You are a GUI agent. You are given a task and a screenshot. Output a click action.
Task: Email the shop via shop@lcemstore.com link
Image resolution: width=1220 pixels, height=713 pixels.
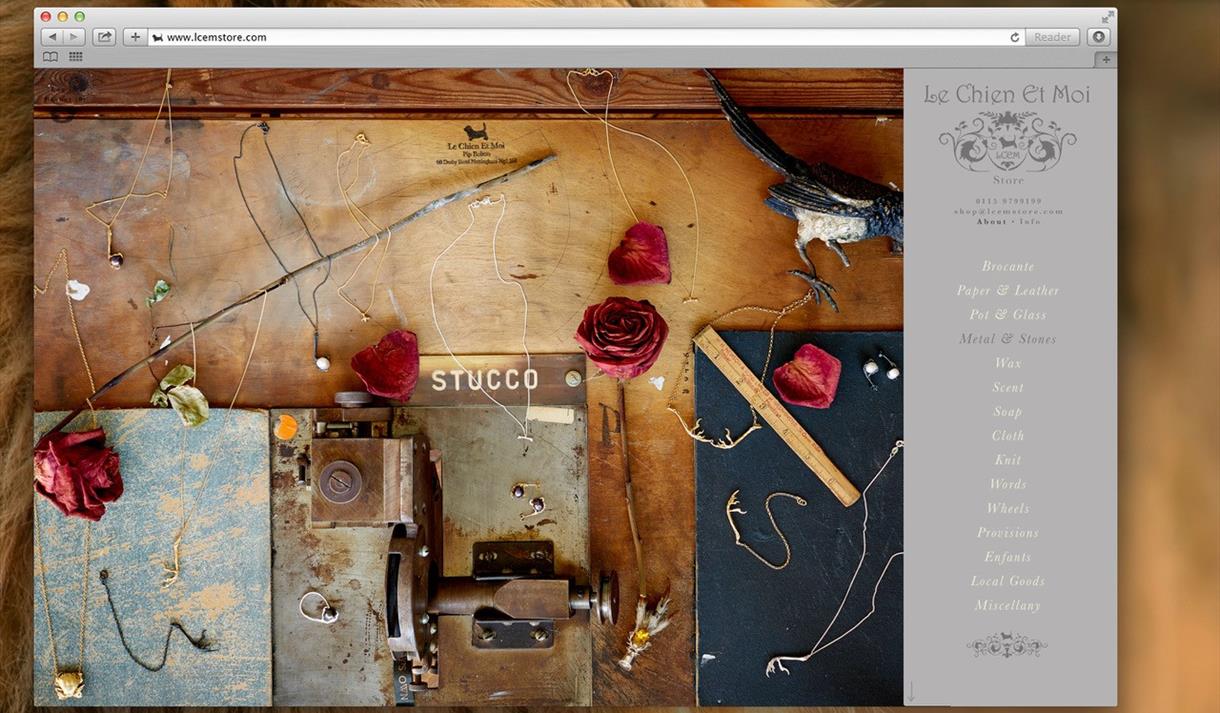[1007, 211]
